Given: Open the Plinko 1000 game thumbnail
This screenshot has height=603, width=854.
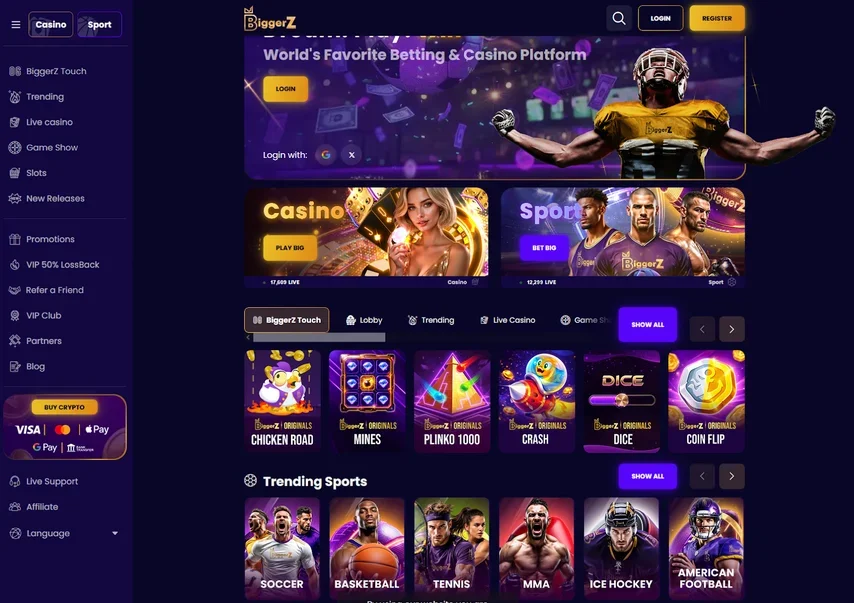Looking at the screenshot, I should (452, 401).
